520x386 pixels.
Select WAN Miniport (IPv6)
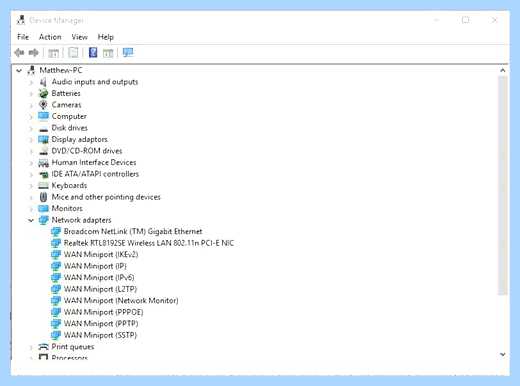[99, 277]
